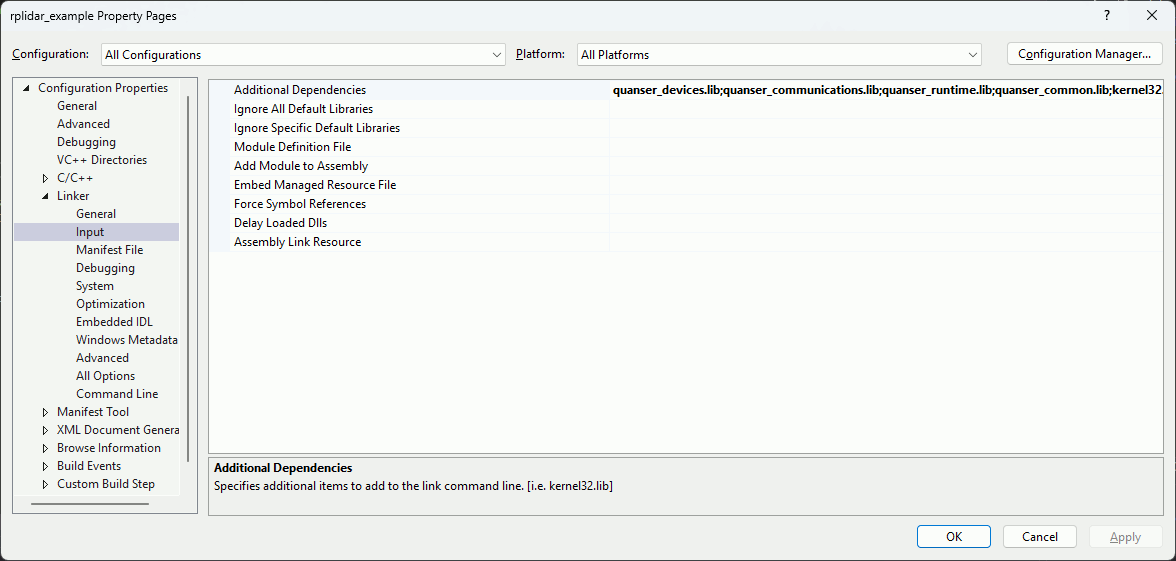The height and width of the screenshot is (561, 1176).
Task: Collapse the Configuration Properties tree node
Action: click(x=26, y=88)
